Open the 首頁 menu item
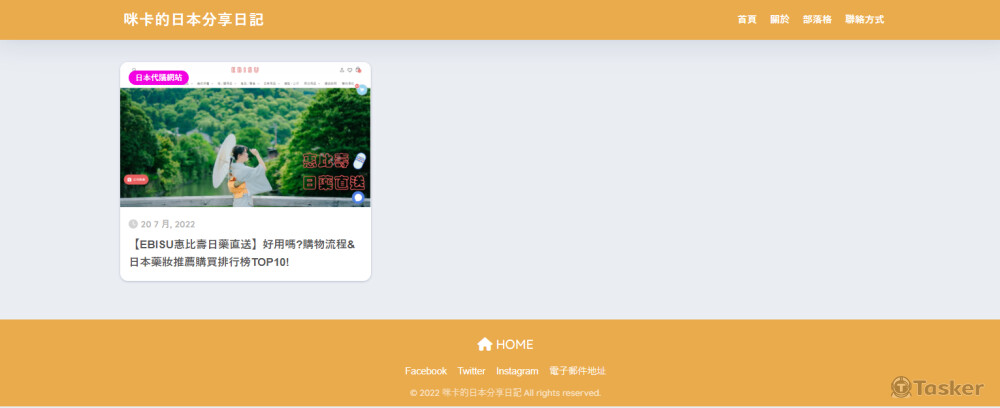Image resolution: width=1000 pixels, height=408 pixels. (x=747, y=20)
